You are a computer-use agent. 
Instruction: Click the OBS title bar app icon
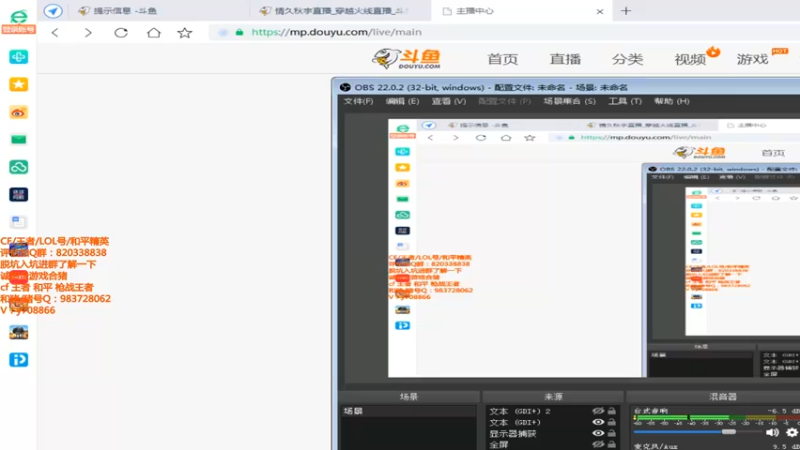click(x=345, y=87)
